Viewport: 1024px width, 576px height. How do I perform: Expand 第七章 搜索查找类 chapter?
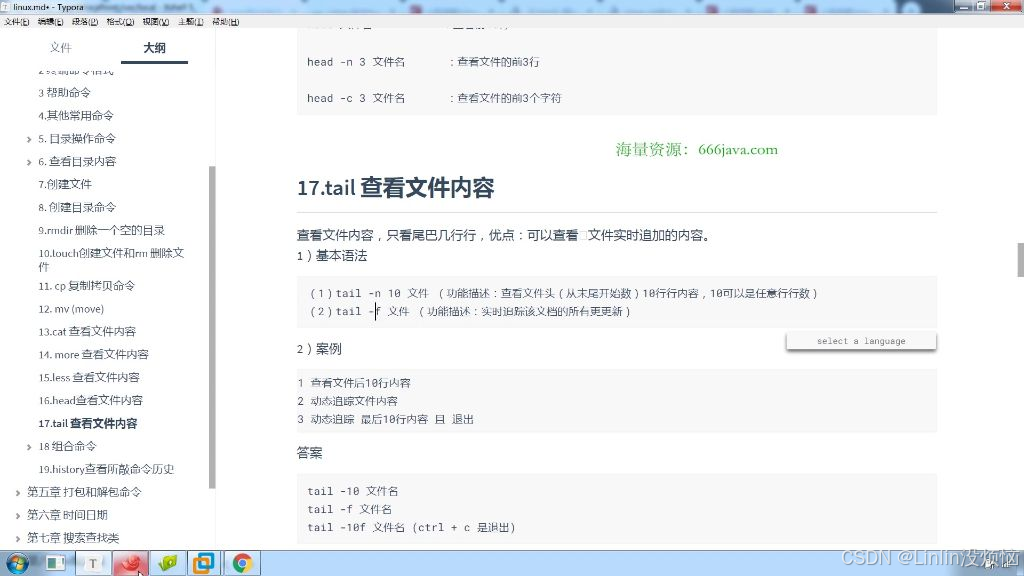(18, 539)
